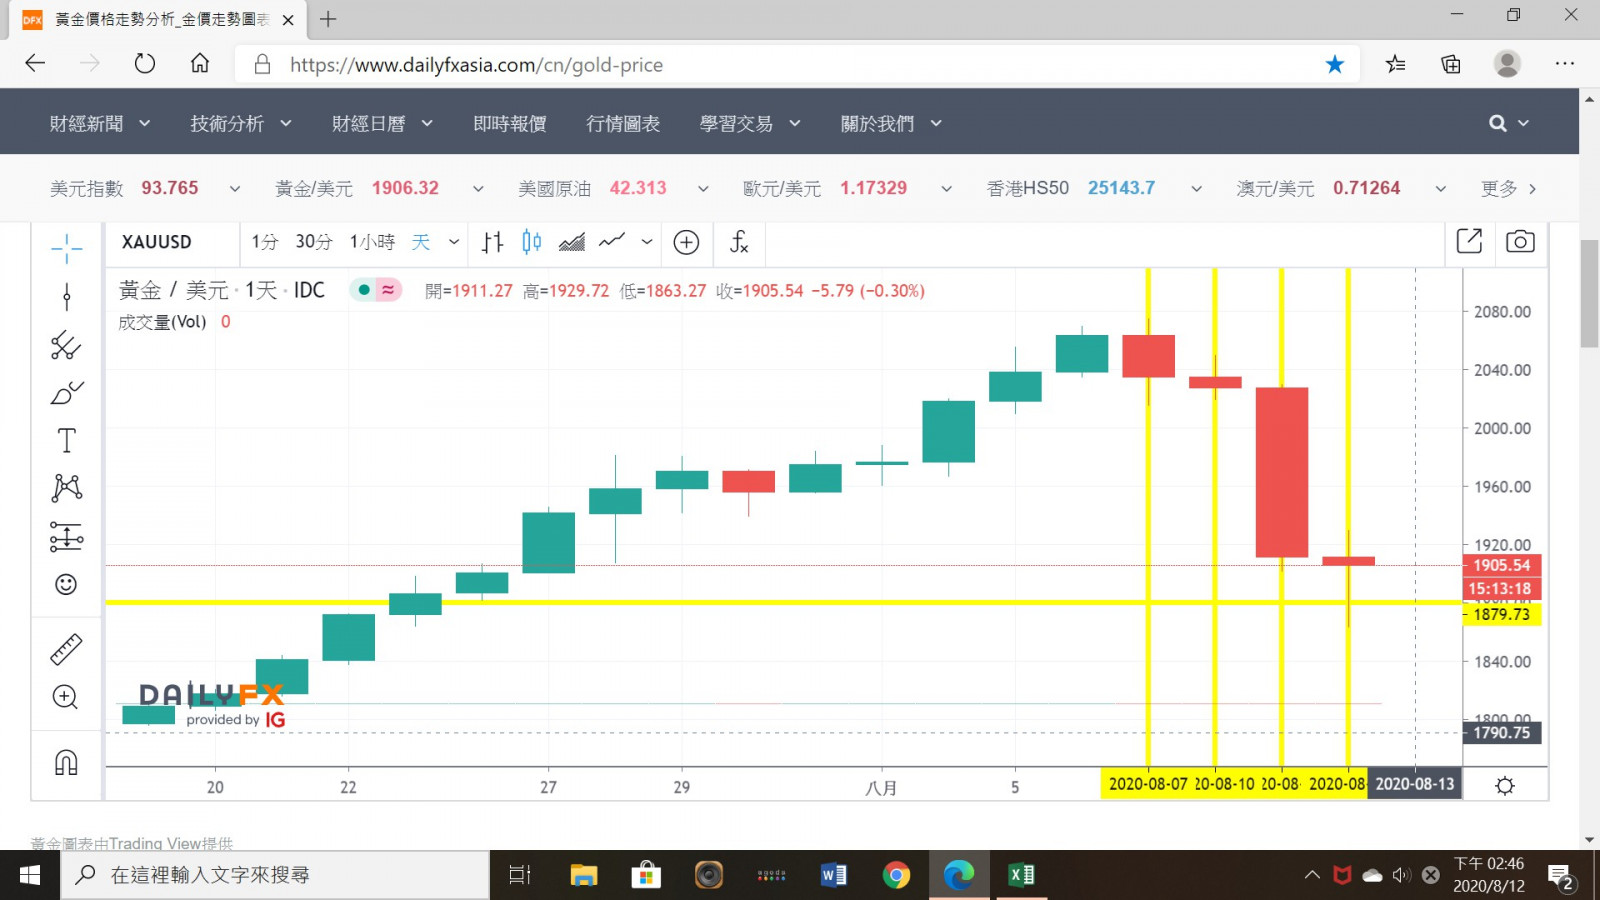Select the XABCD pattern tool
The width and height of the screenshot is (1600, 900).
click(66, 488)
